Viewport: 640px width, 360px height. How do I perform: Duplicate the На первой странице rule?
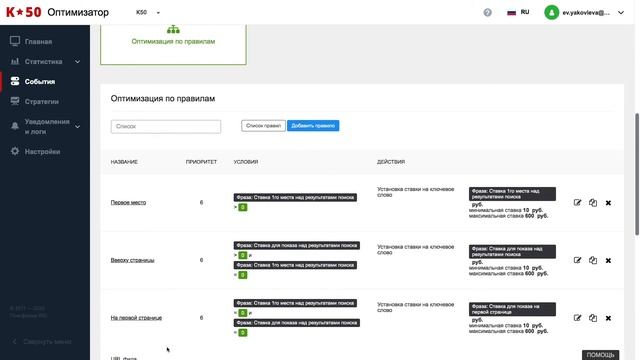(593, 318)
